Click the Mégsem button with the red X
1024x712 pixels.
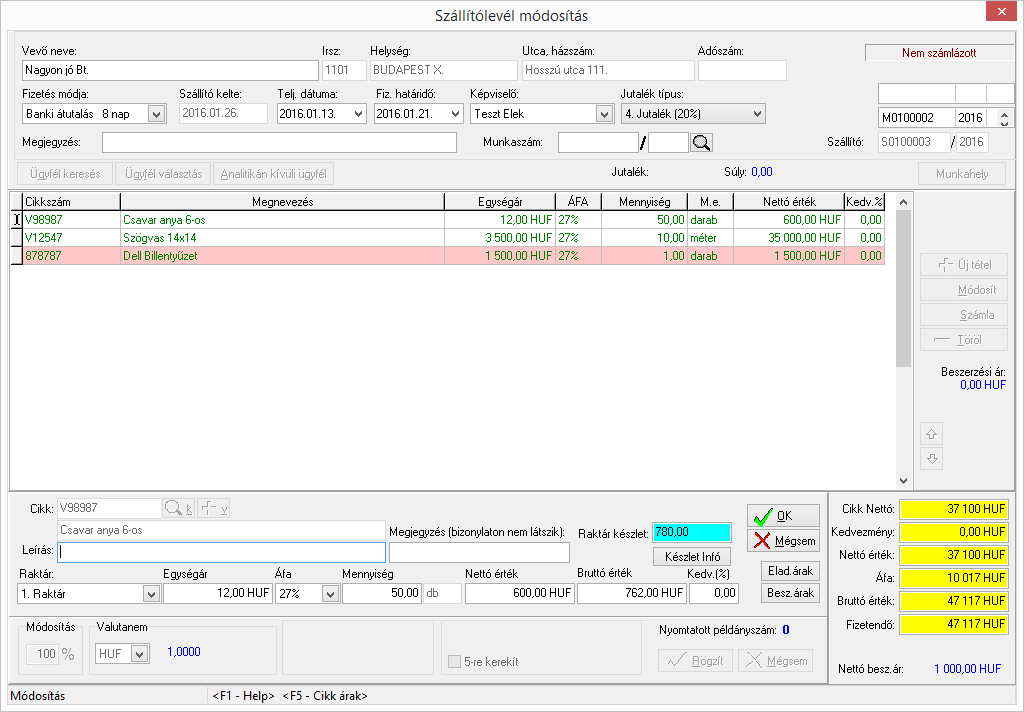[x=783, y=541]
